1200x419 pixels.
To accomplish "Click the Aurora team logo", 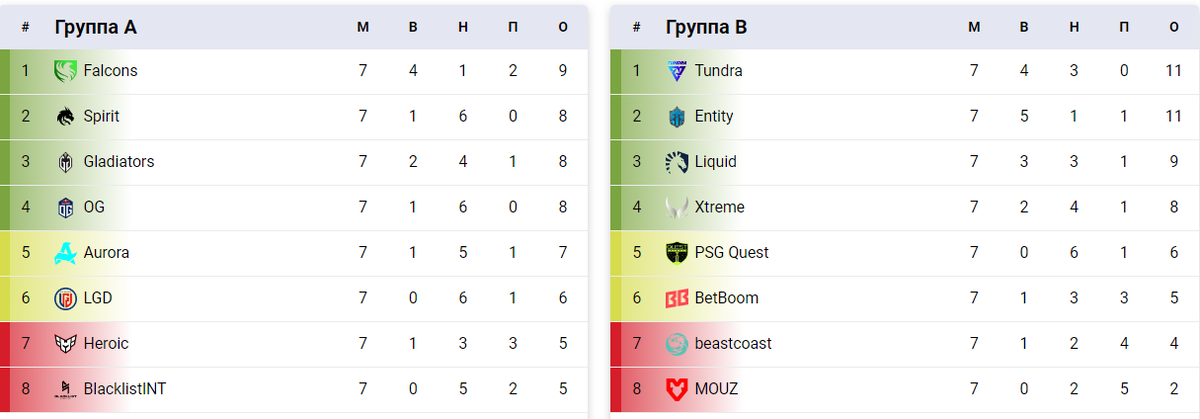I will 66,253.
